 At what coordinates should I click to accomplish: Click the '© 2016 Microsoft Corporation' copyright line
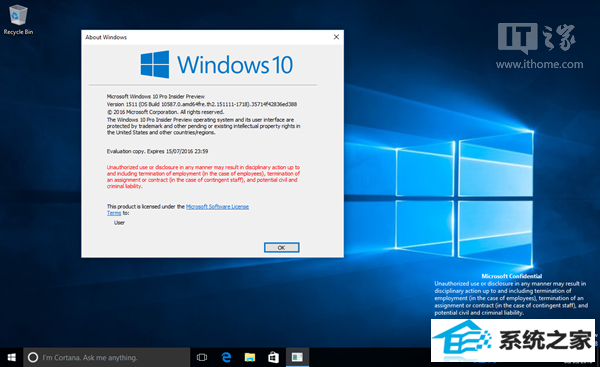[x=165, y=112]
